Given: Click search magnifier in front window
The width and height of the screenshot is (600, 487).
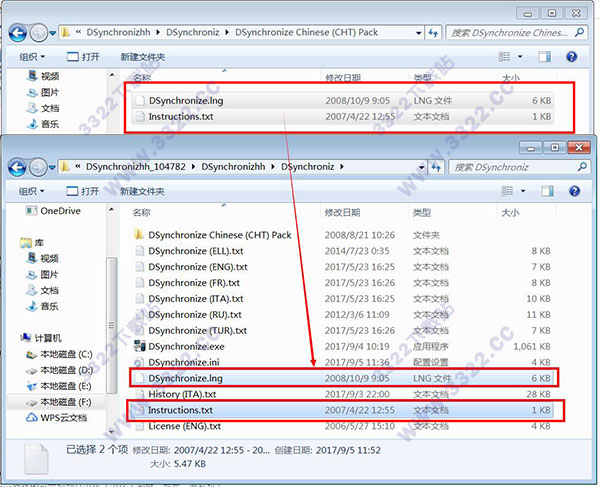Looking at the screenshot, I should point(582,167).
